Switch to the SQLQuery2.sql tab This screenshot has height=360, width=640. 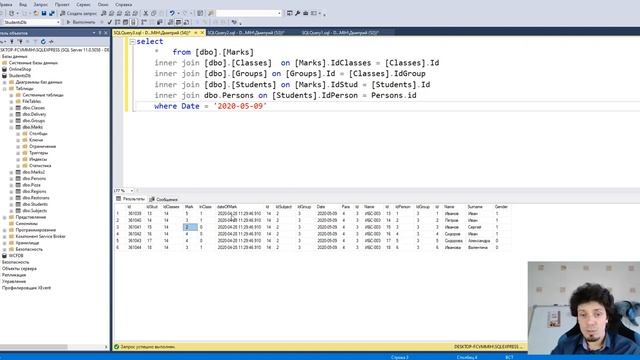[246, 33]
